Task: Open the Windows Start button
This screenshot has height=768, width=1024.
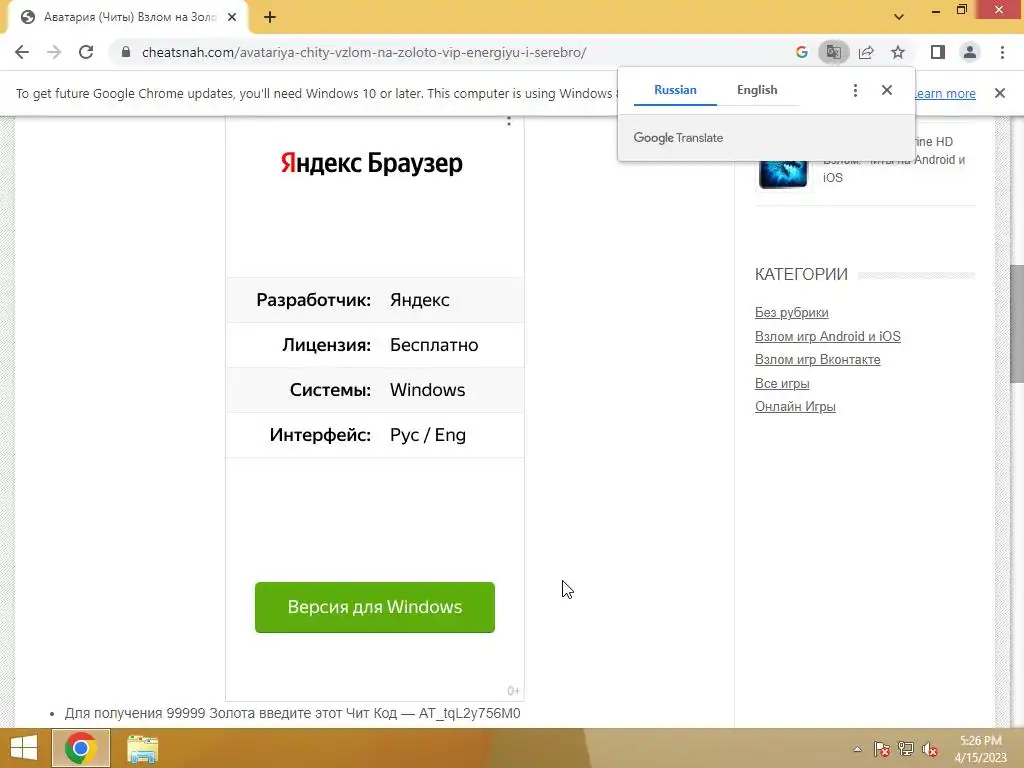Action: 24,748
